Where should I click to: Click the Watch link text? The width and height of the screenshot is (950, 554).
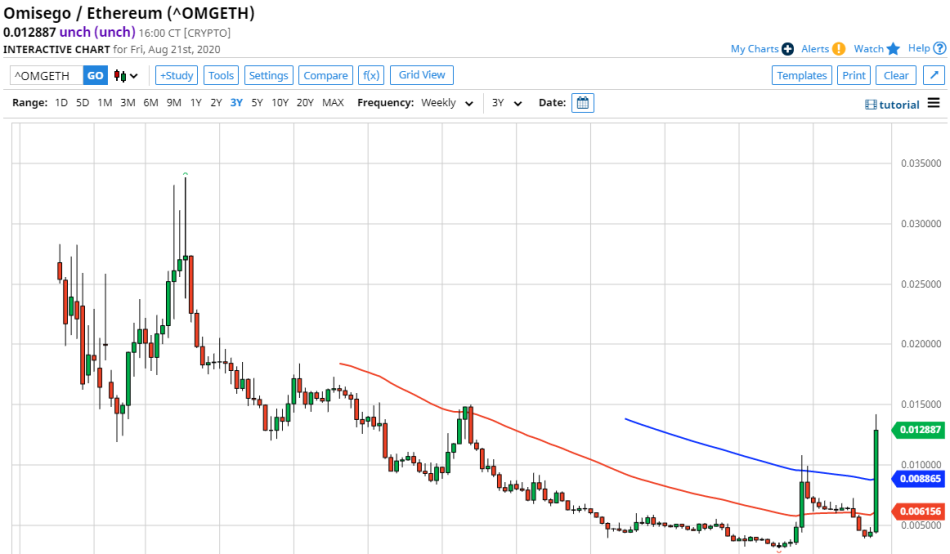tap(869, 49)
